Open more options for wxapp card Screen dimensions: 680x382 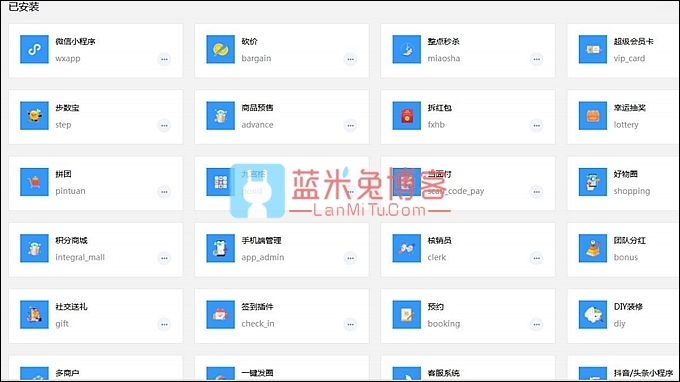[164, 59]
